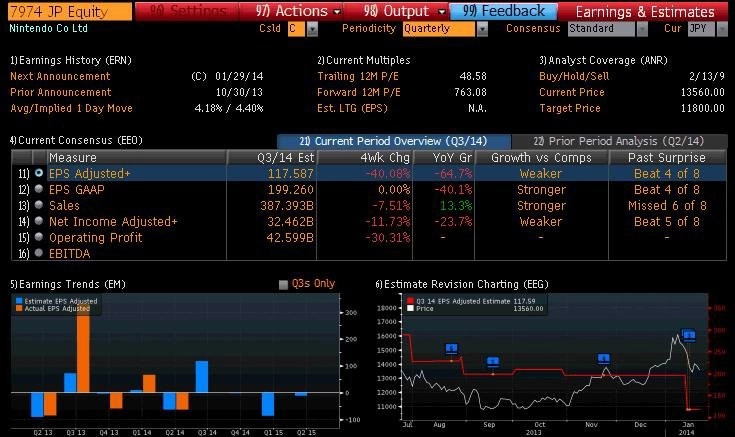
Task: Click the earnings marker icon near August
Action: click(451, 348)
